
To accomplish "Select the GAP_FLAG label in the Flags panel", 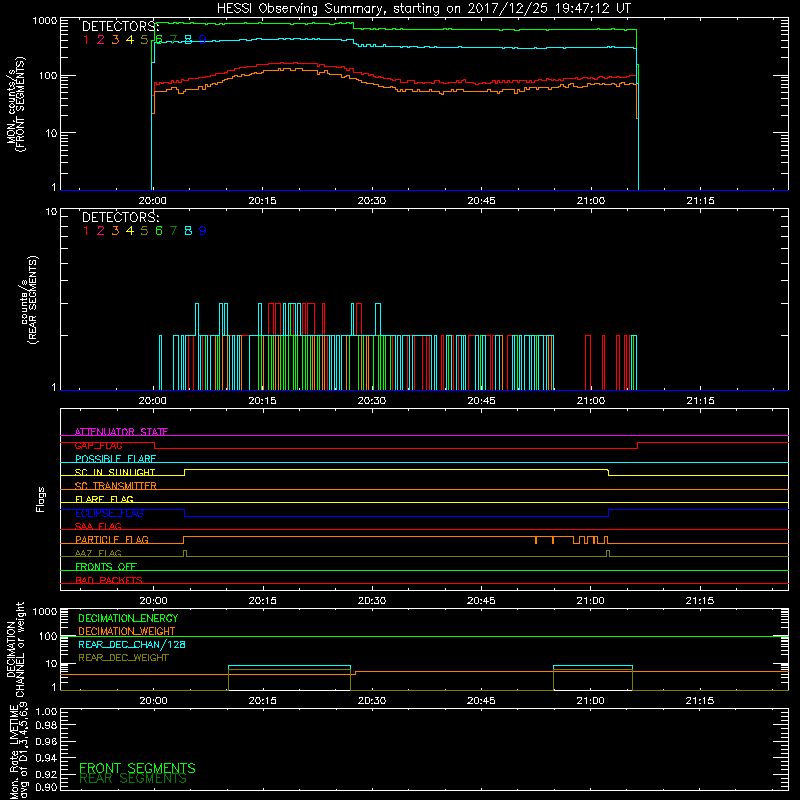I will click(98, 445).
